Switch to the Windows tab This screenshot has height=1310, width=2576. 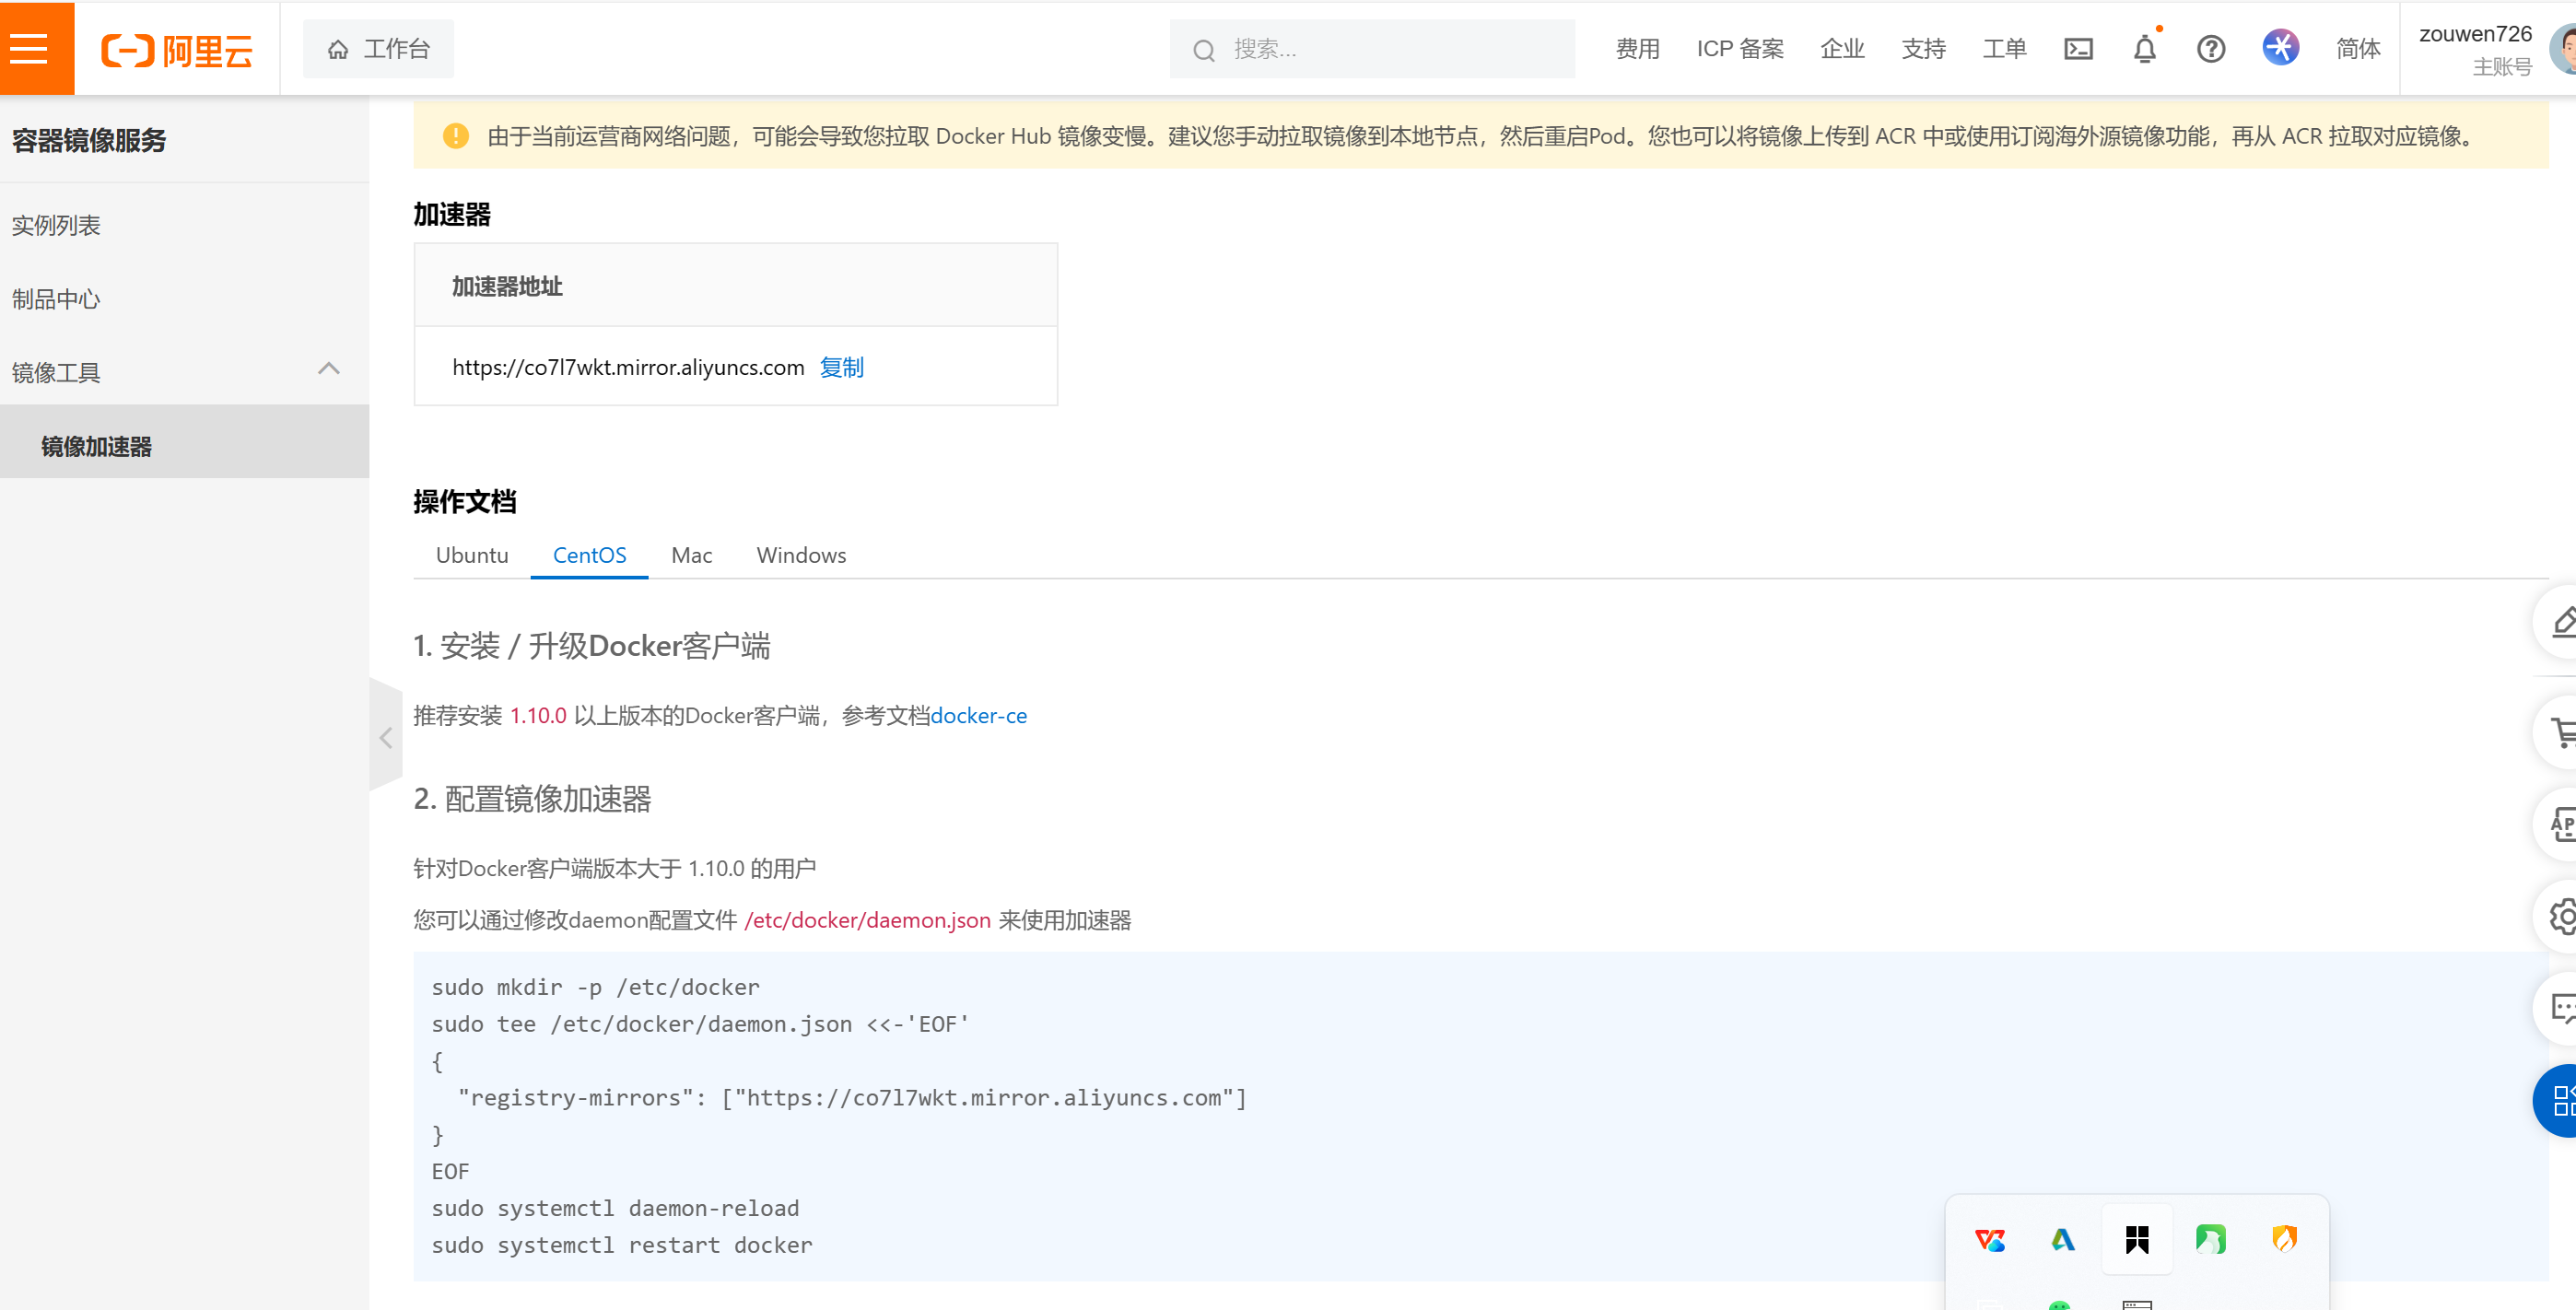801,555
